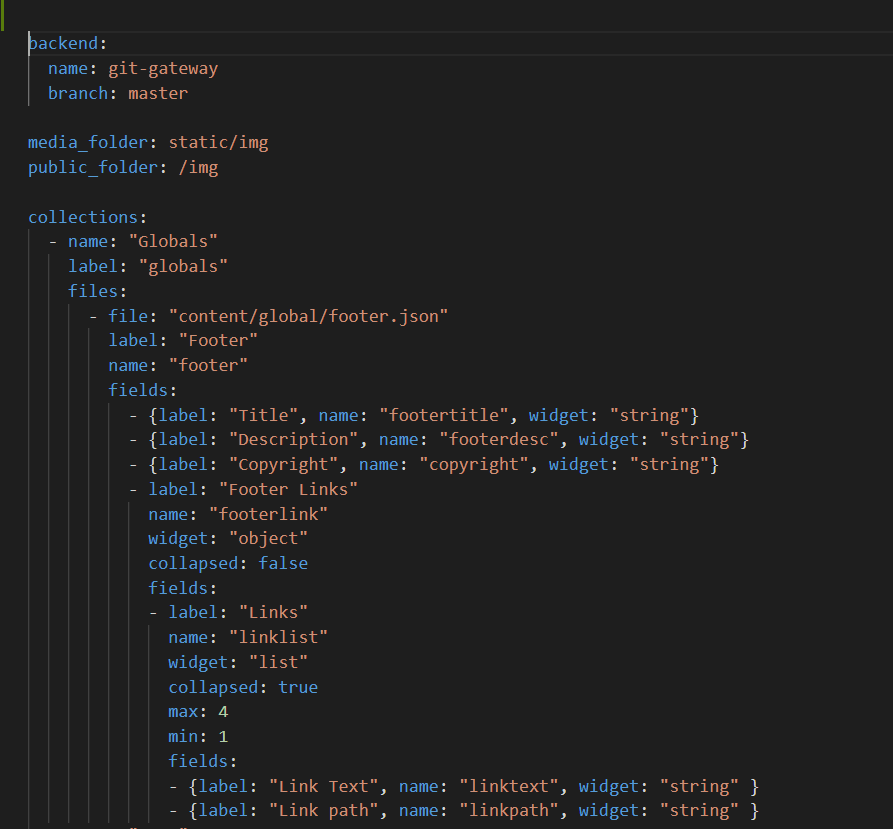Click the value "false" after collapsed

click(283, 563)
